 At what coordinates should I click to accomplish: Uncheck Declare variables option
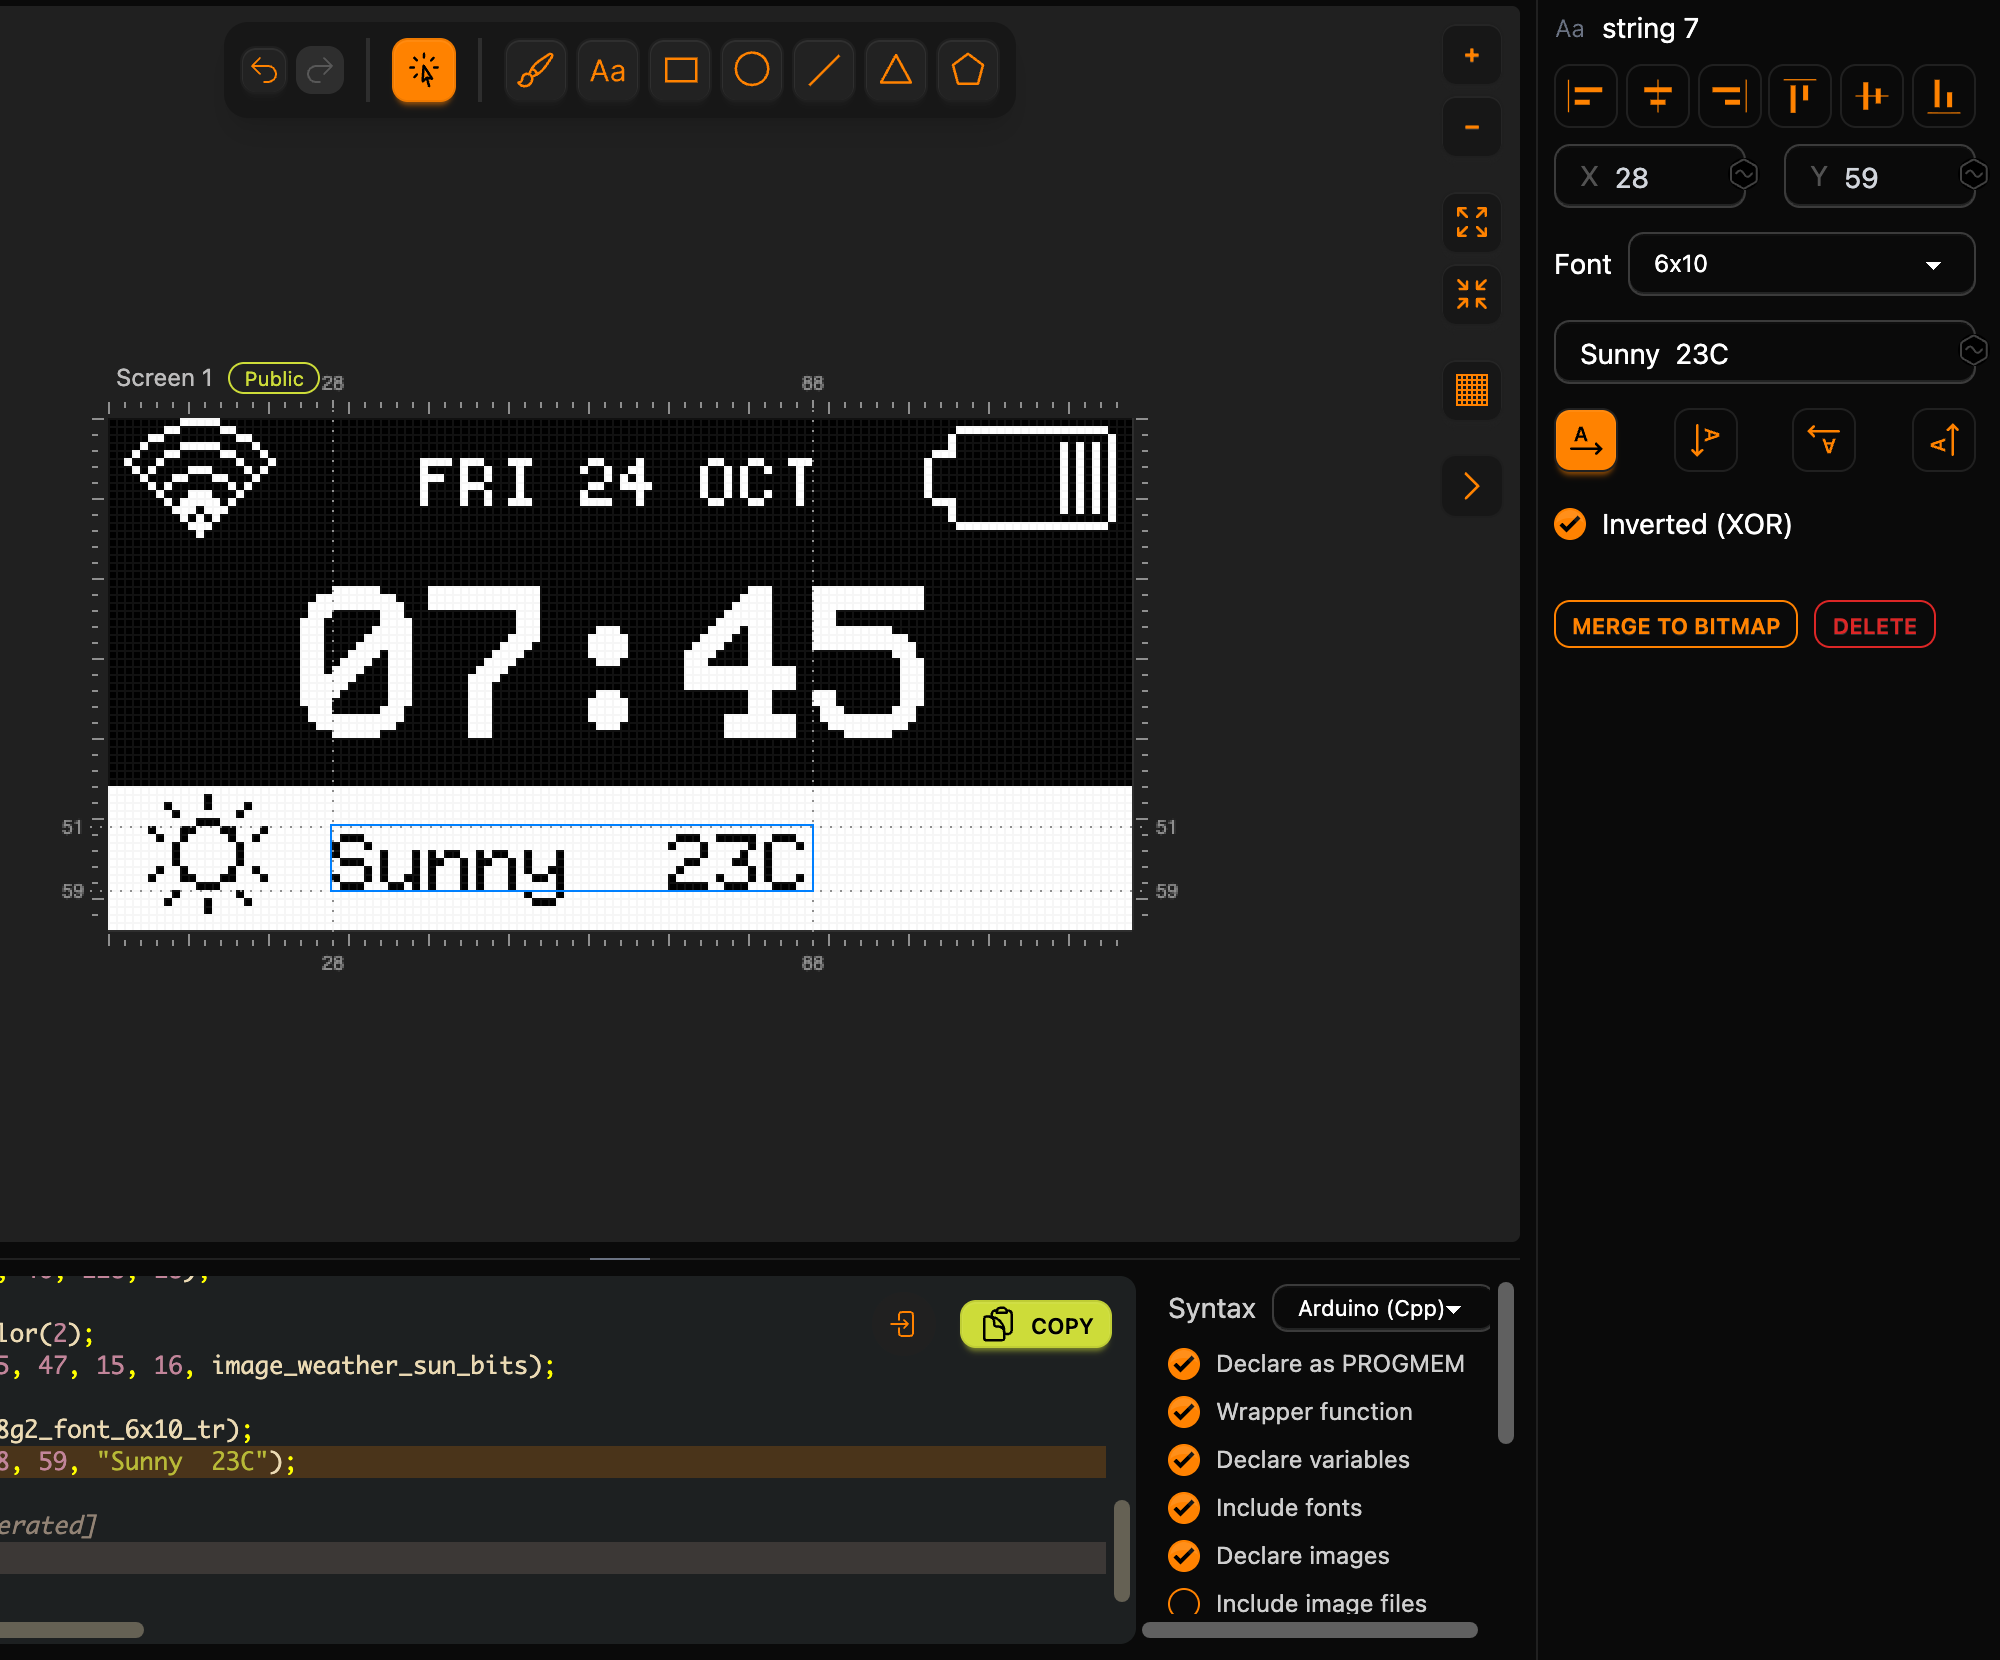pyautogui.click(x=1184, y=1460)
